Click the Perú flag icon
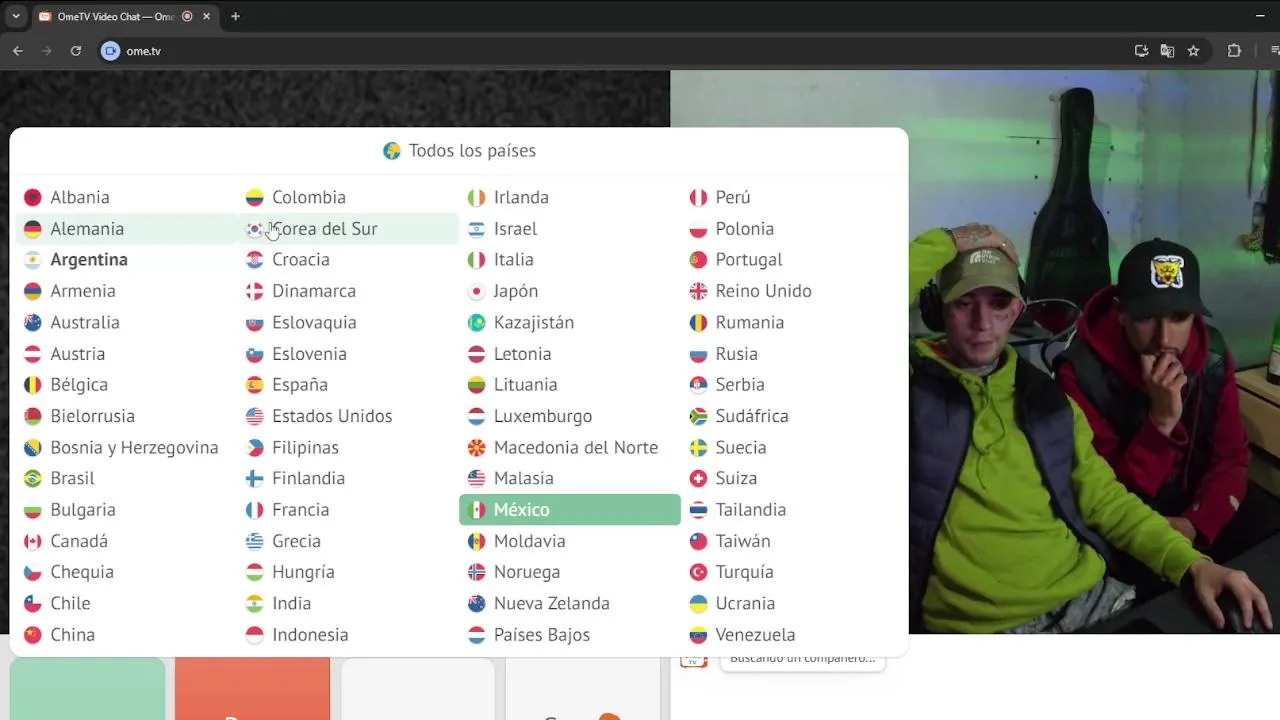Viewport: 1280px width, 720px height. (698, 198)
